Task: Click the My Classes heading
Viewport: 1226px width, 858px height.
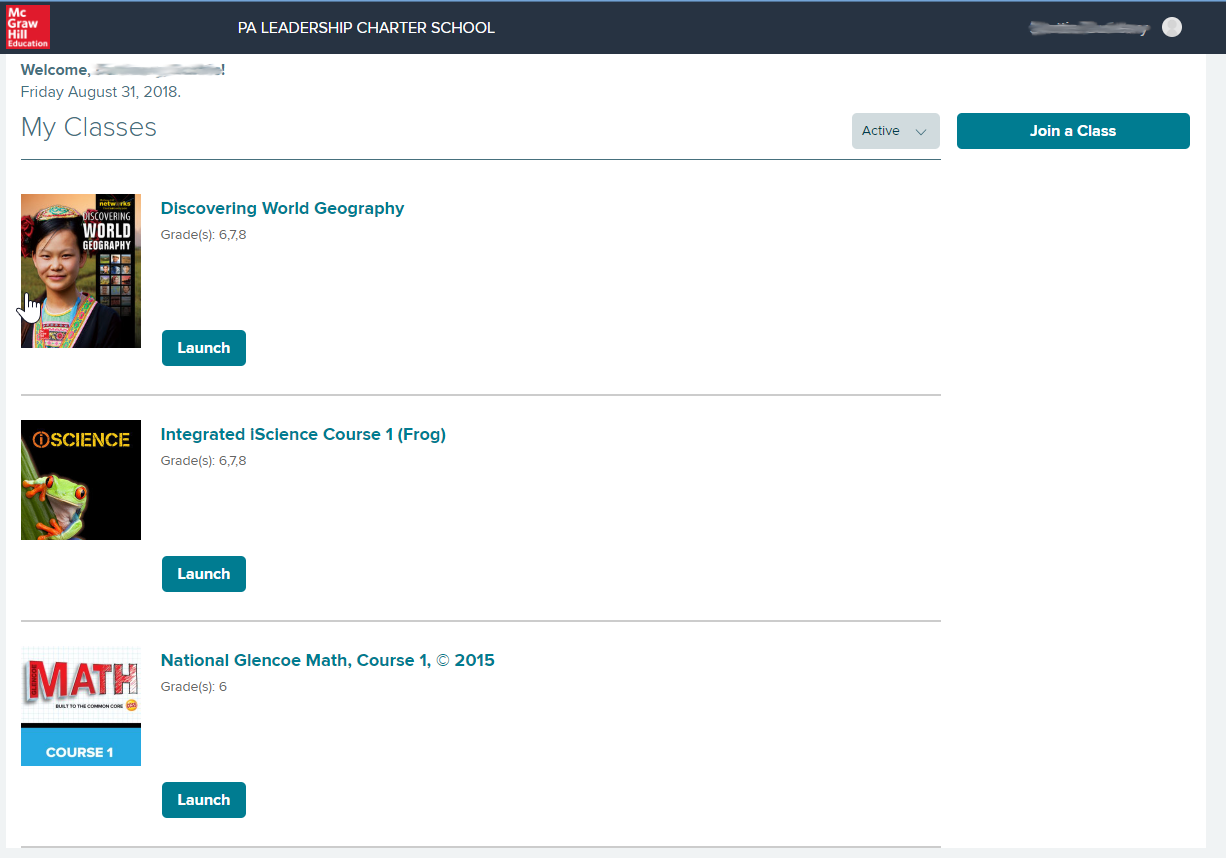Action: pos(89,128)
